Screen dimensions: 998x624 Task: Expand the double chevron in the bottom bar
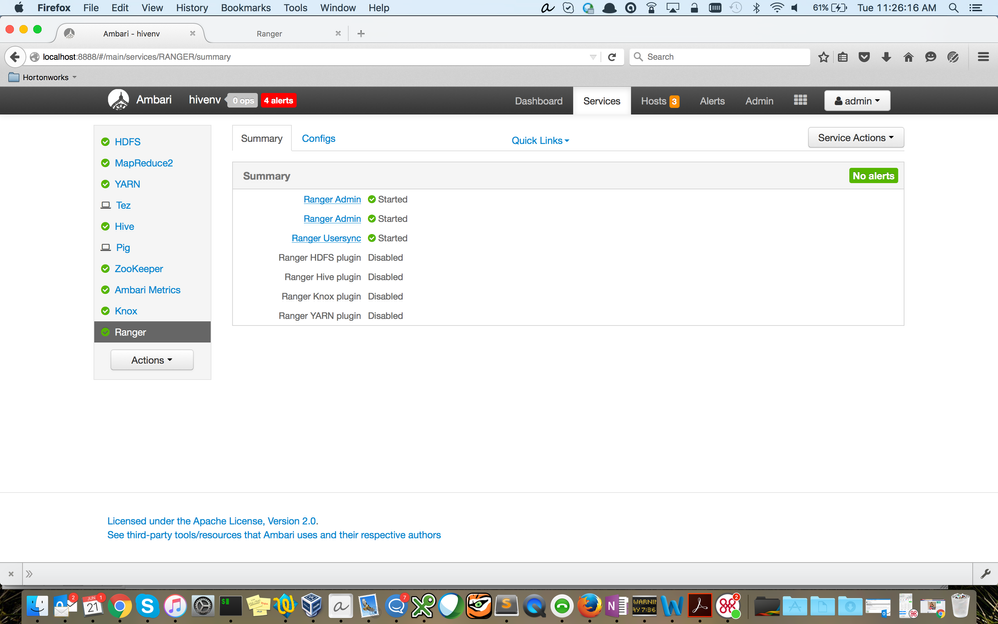[29, 574]
